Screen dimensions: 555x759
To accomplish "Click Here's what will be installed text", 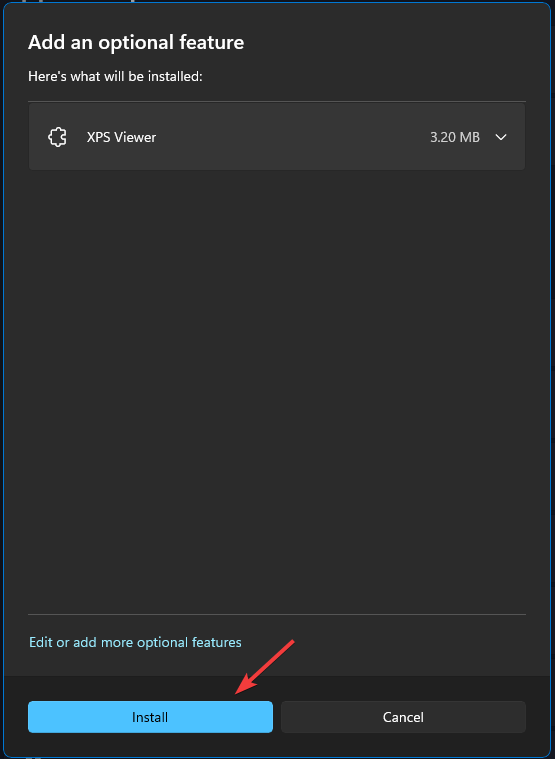I will coord(115,76).
